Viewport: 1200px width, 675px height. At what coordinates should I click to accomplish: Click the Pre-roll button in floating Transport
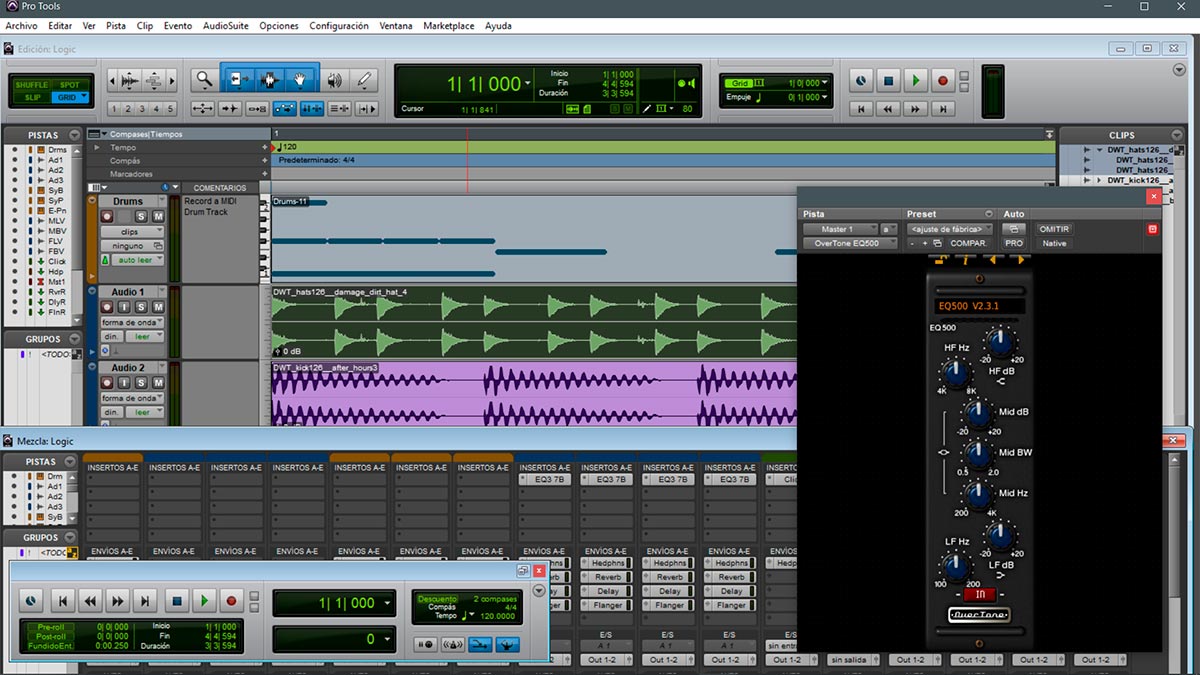[x=49, y=627]
